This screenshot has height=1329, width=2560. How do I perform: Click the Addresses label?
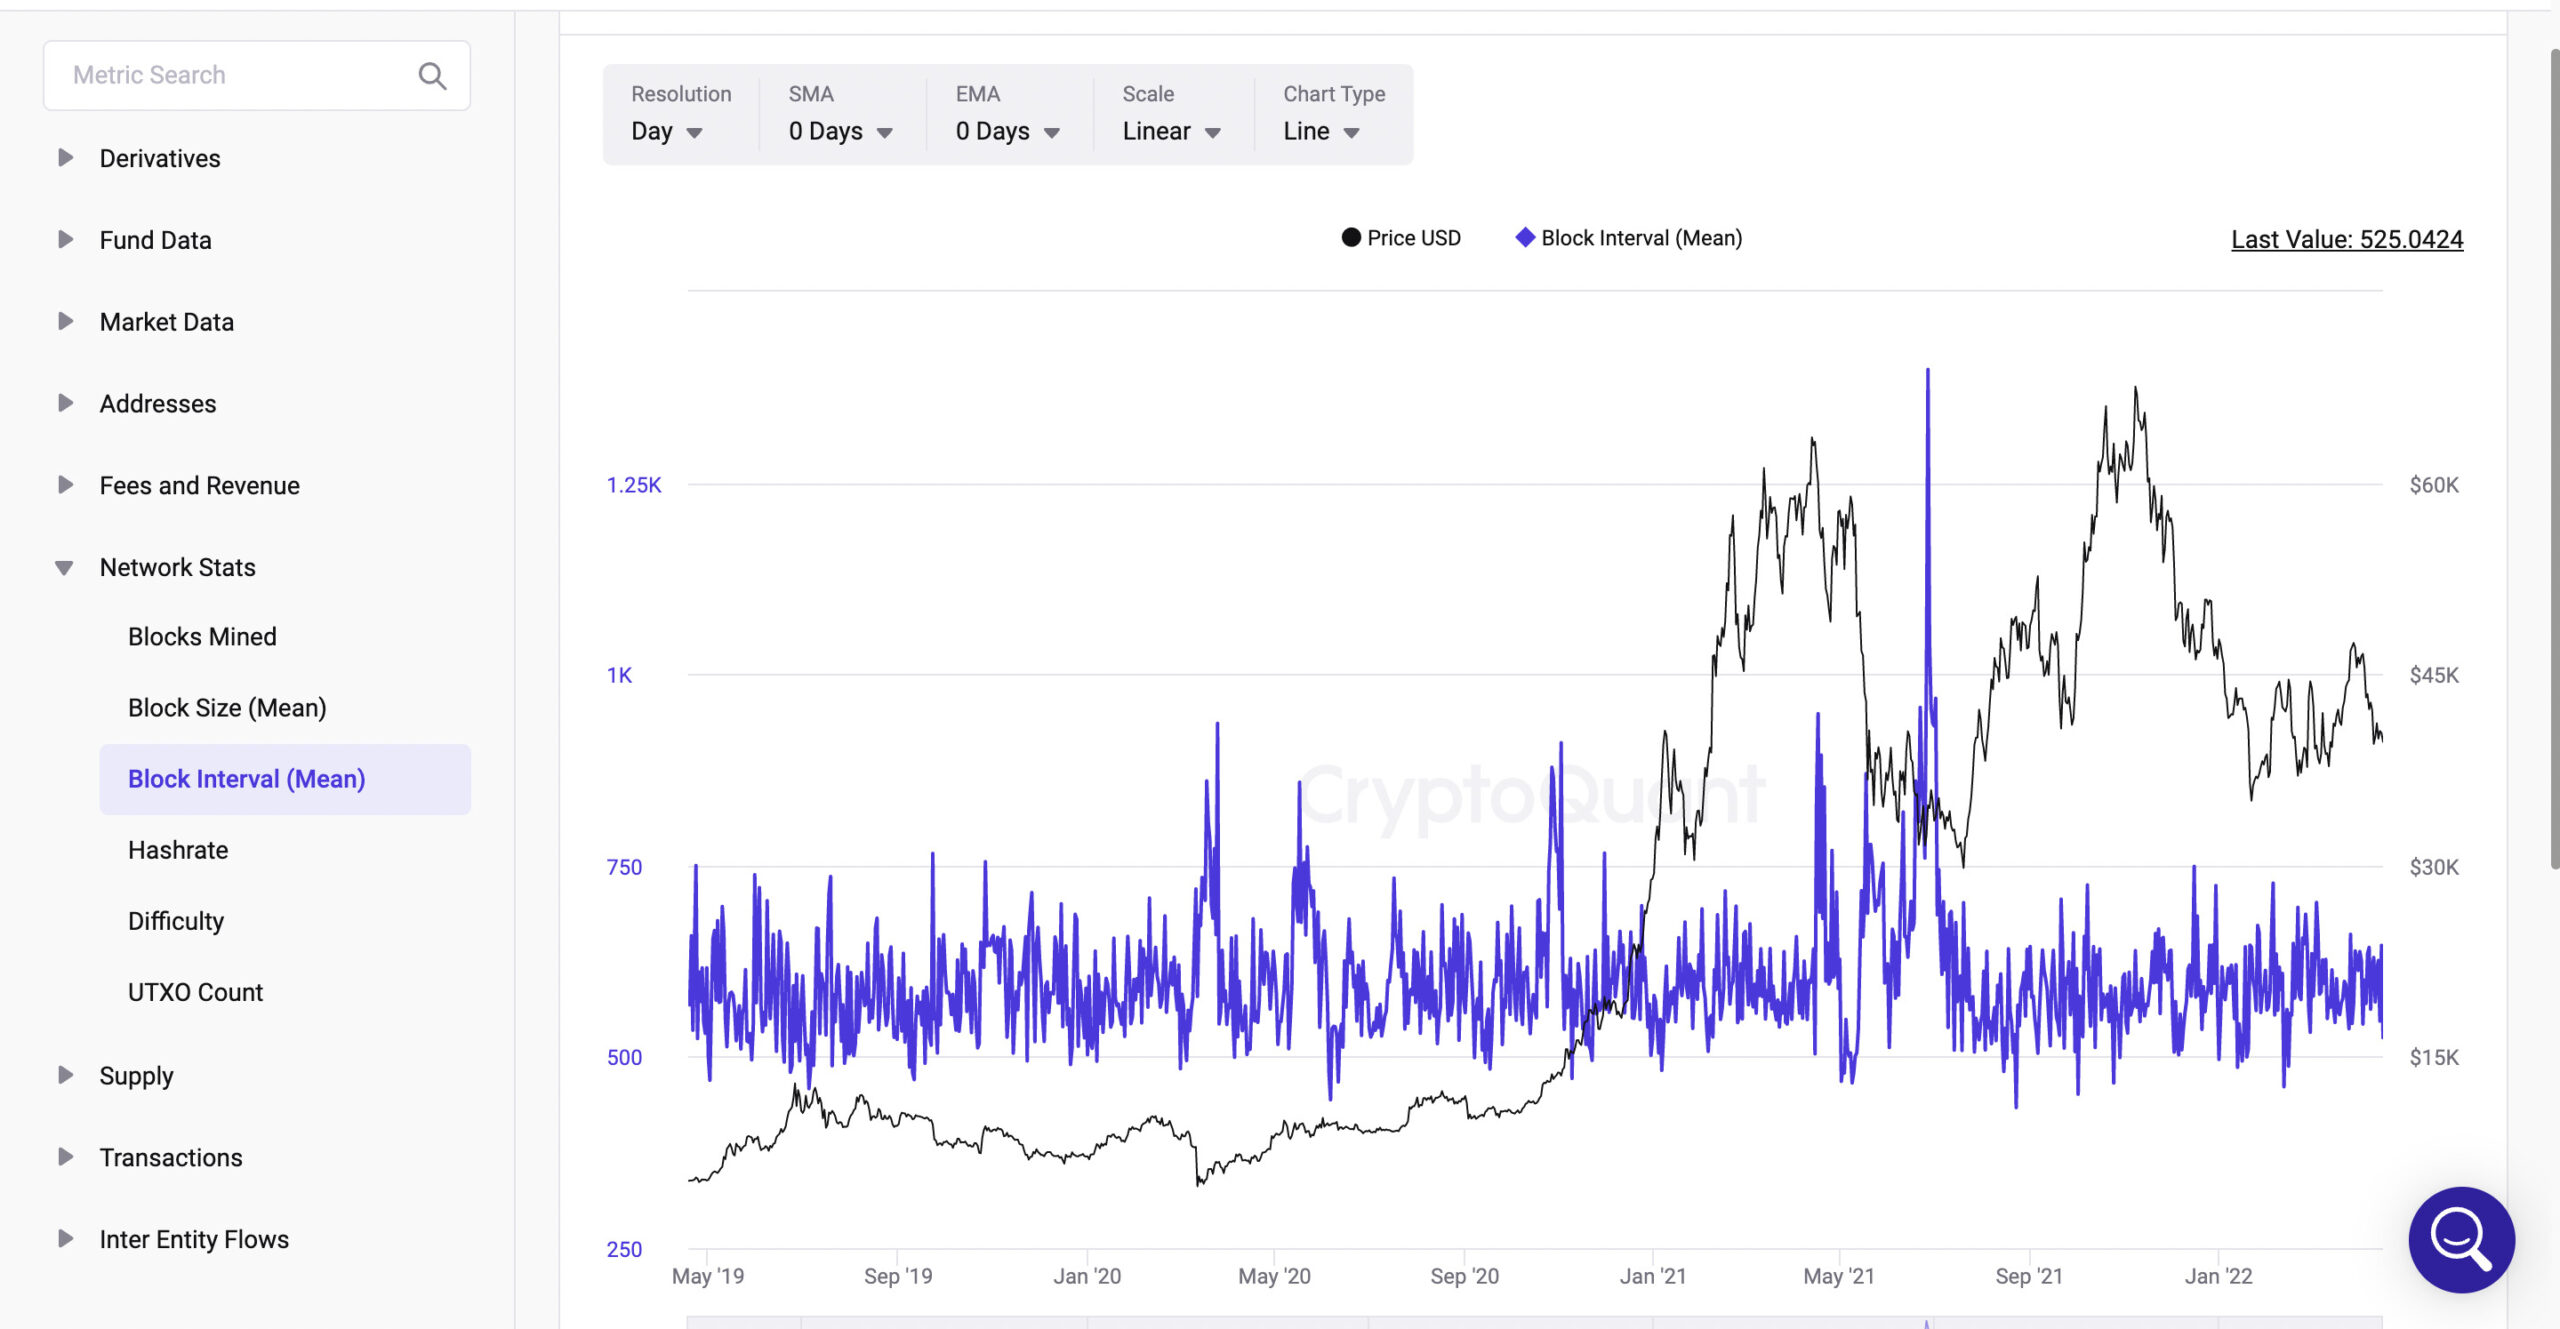coord(158,403)
